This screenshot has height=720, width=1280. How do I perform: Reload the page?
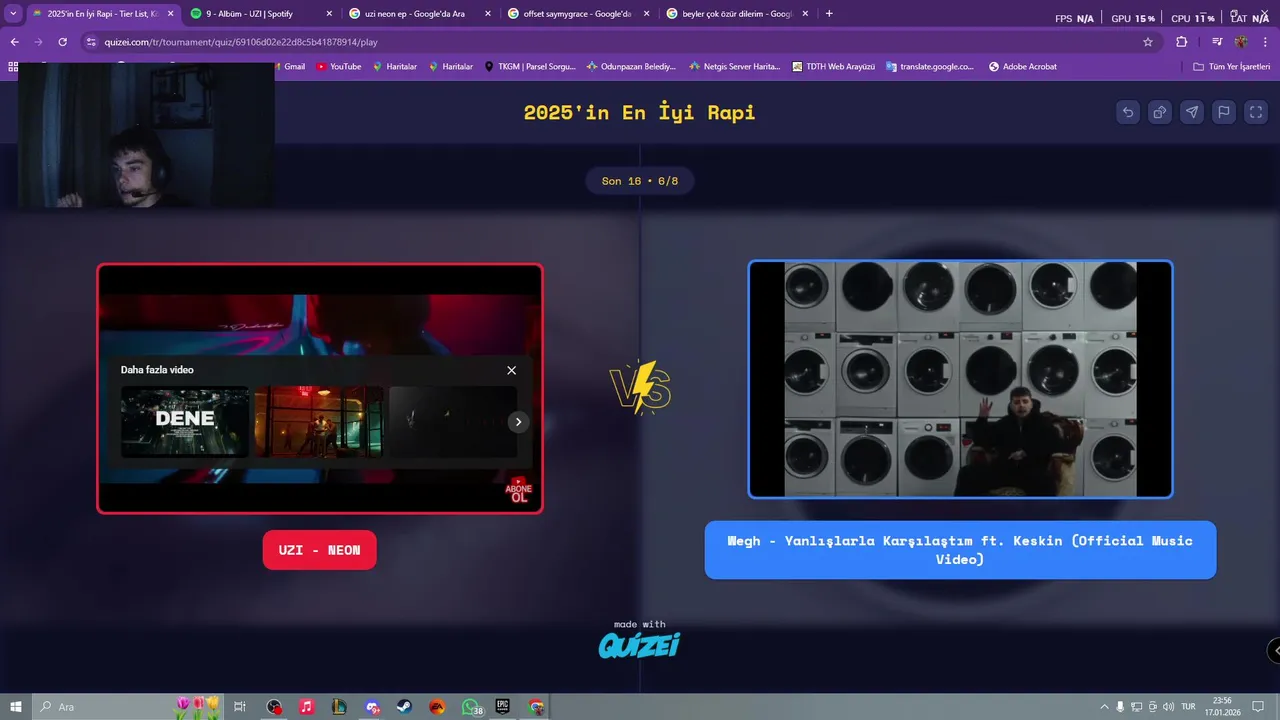[62, 42]
